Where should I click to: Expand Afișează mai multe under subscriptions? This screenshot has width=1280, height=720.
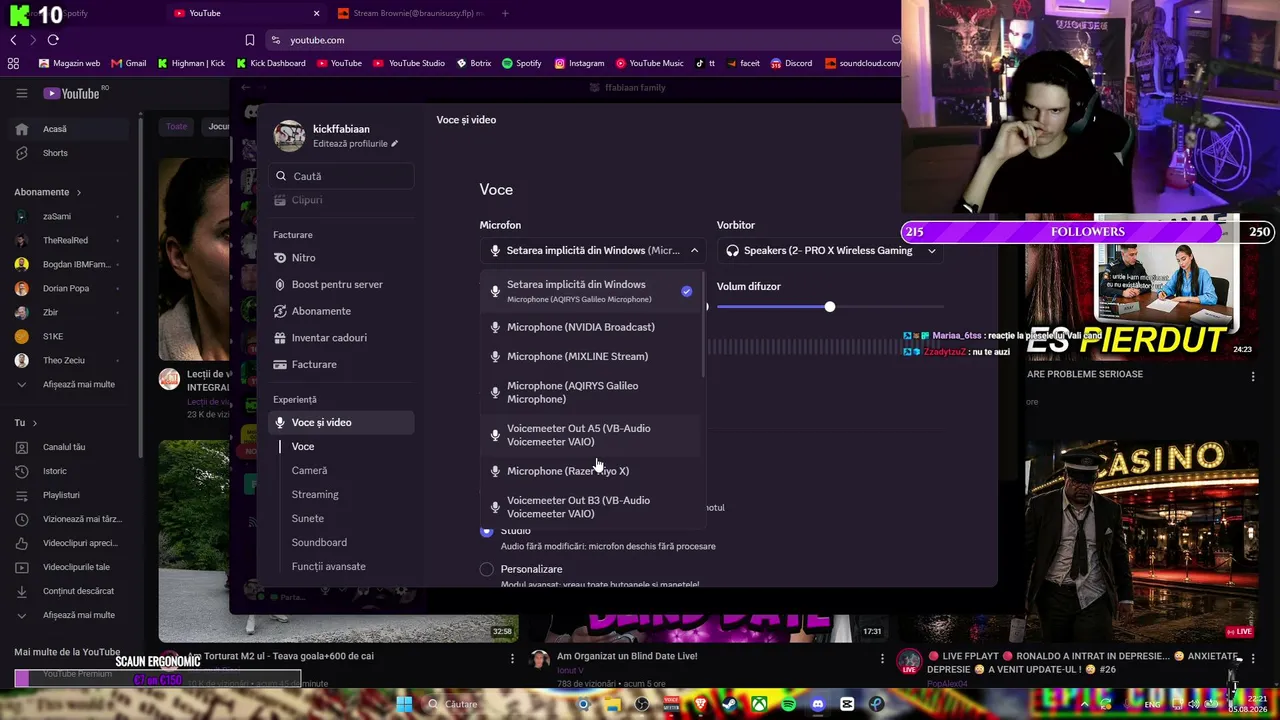coord(70,385)
